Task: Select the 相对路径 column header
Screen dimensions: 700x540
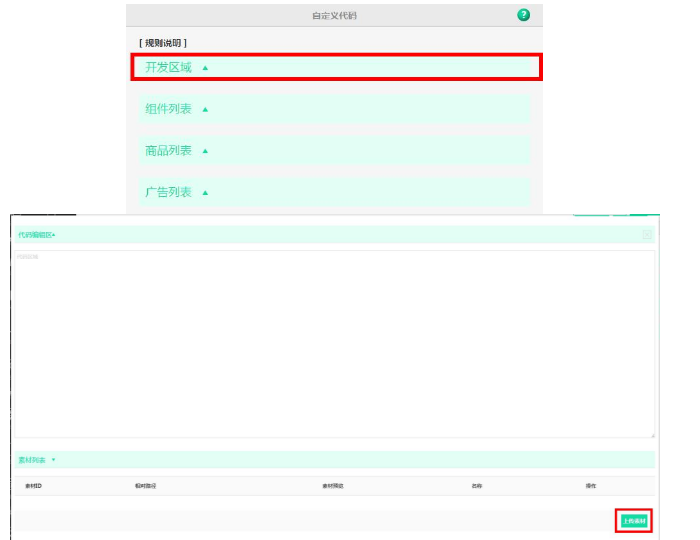Action: (146, 486)
